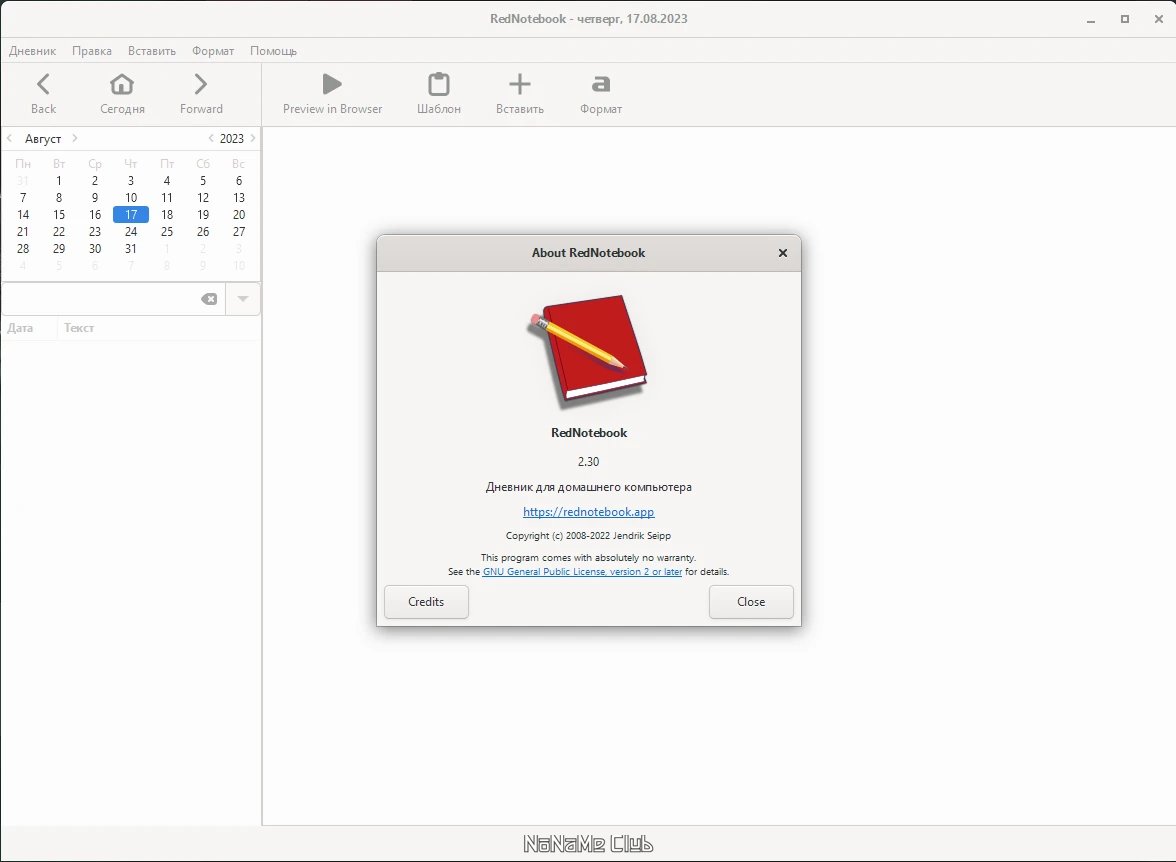
Task: Click the Close button in the About dialog
Action: [751, 602]
